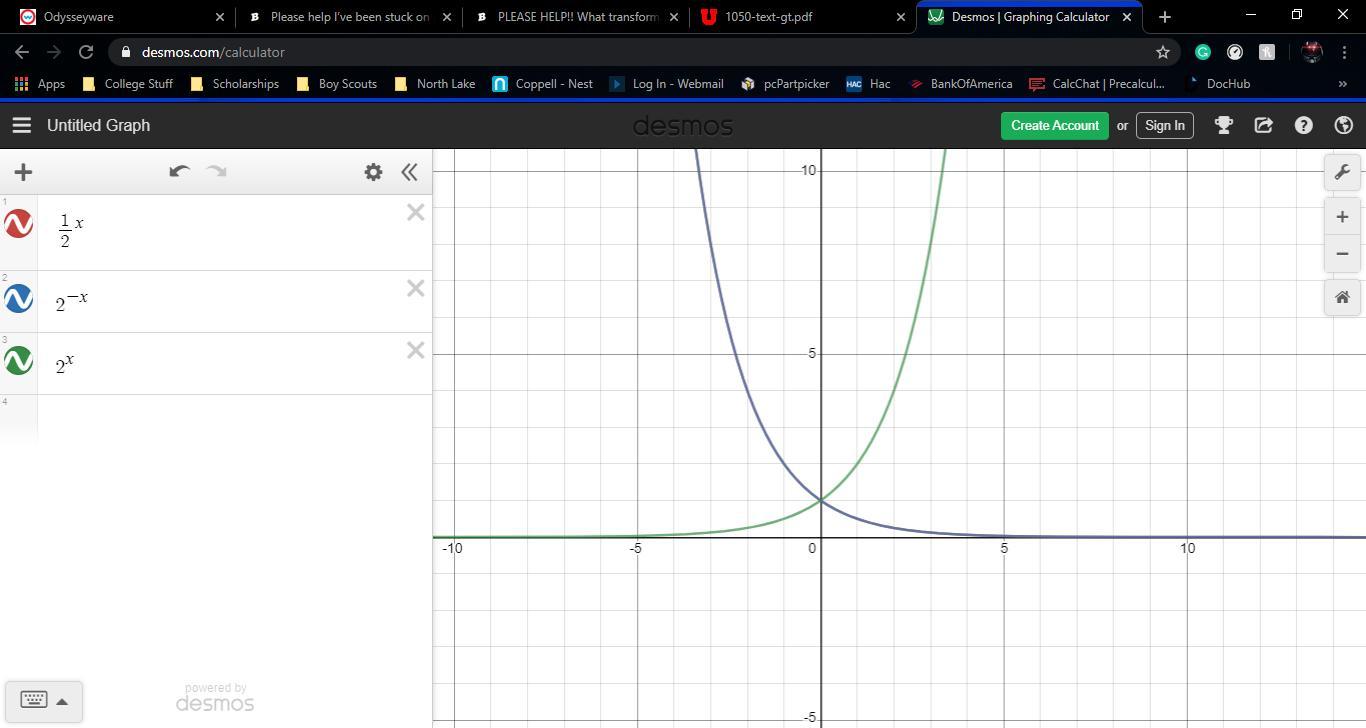Open the North Lake bookmark folder

pos(434,84)
